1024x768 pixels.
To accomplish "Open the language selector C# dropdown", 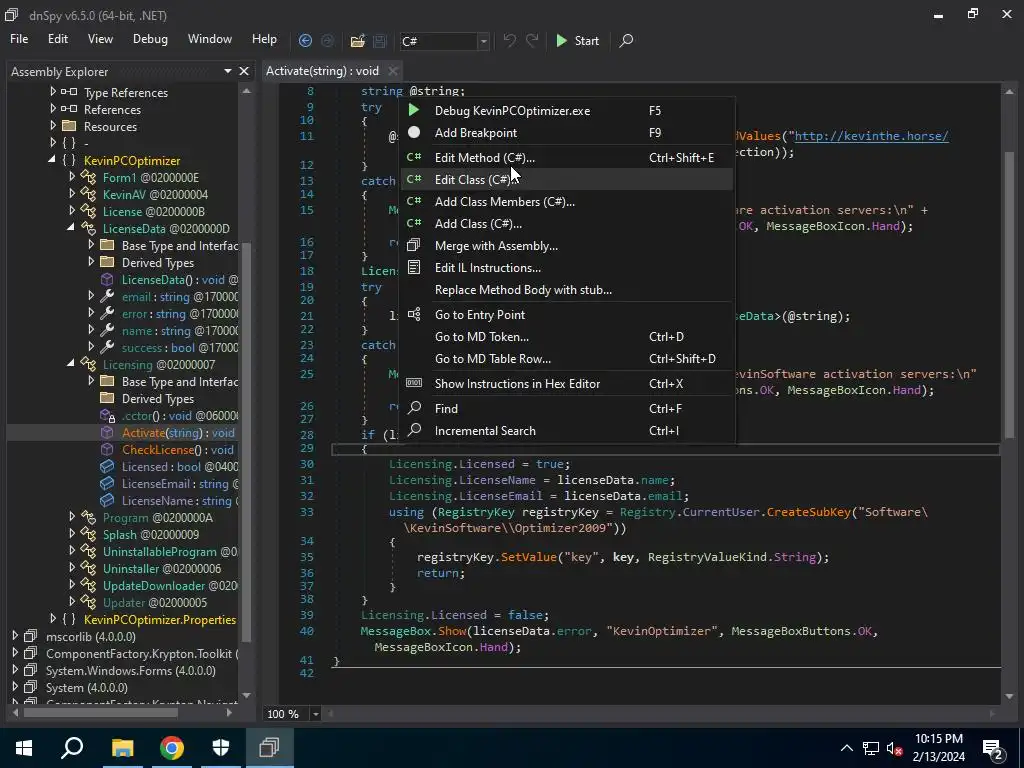I will (x=483, y=41).
